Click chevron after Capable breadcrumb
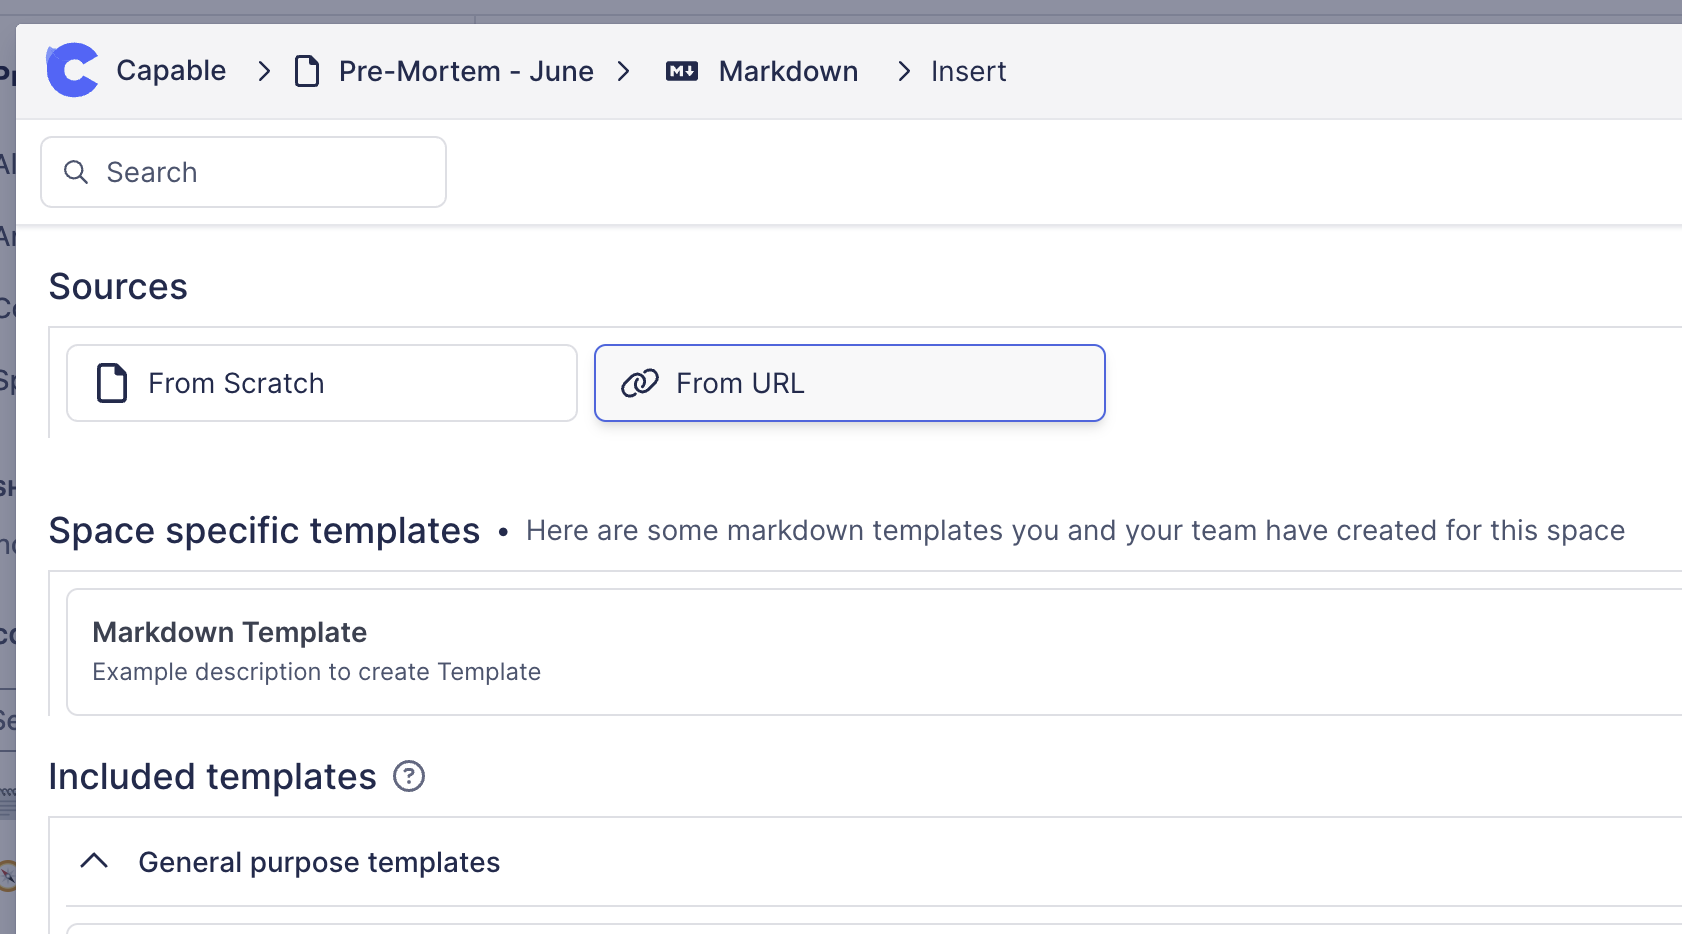The height and width of the screenshot is (934, 1682). point(264,71)
